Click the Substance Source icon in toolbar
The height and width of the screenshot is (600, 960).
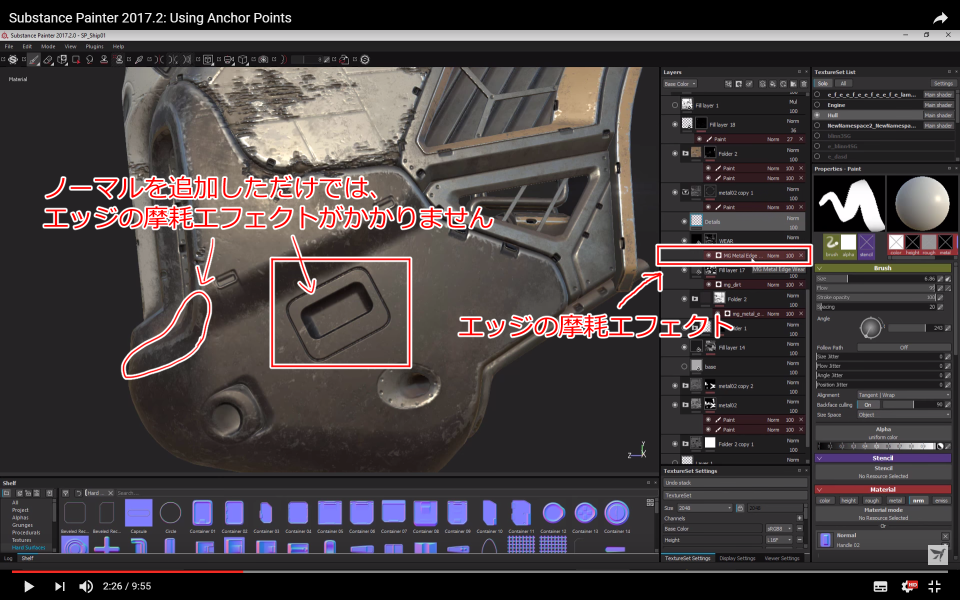click(364, 59)
